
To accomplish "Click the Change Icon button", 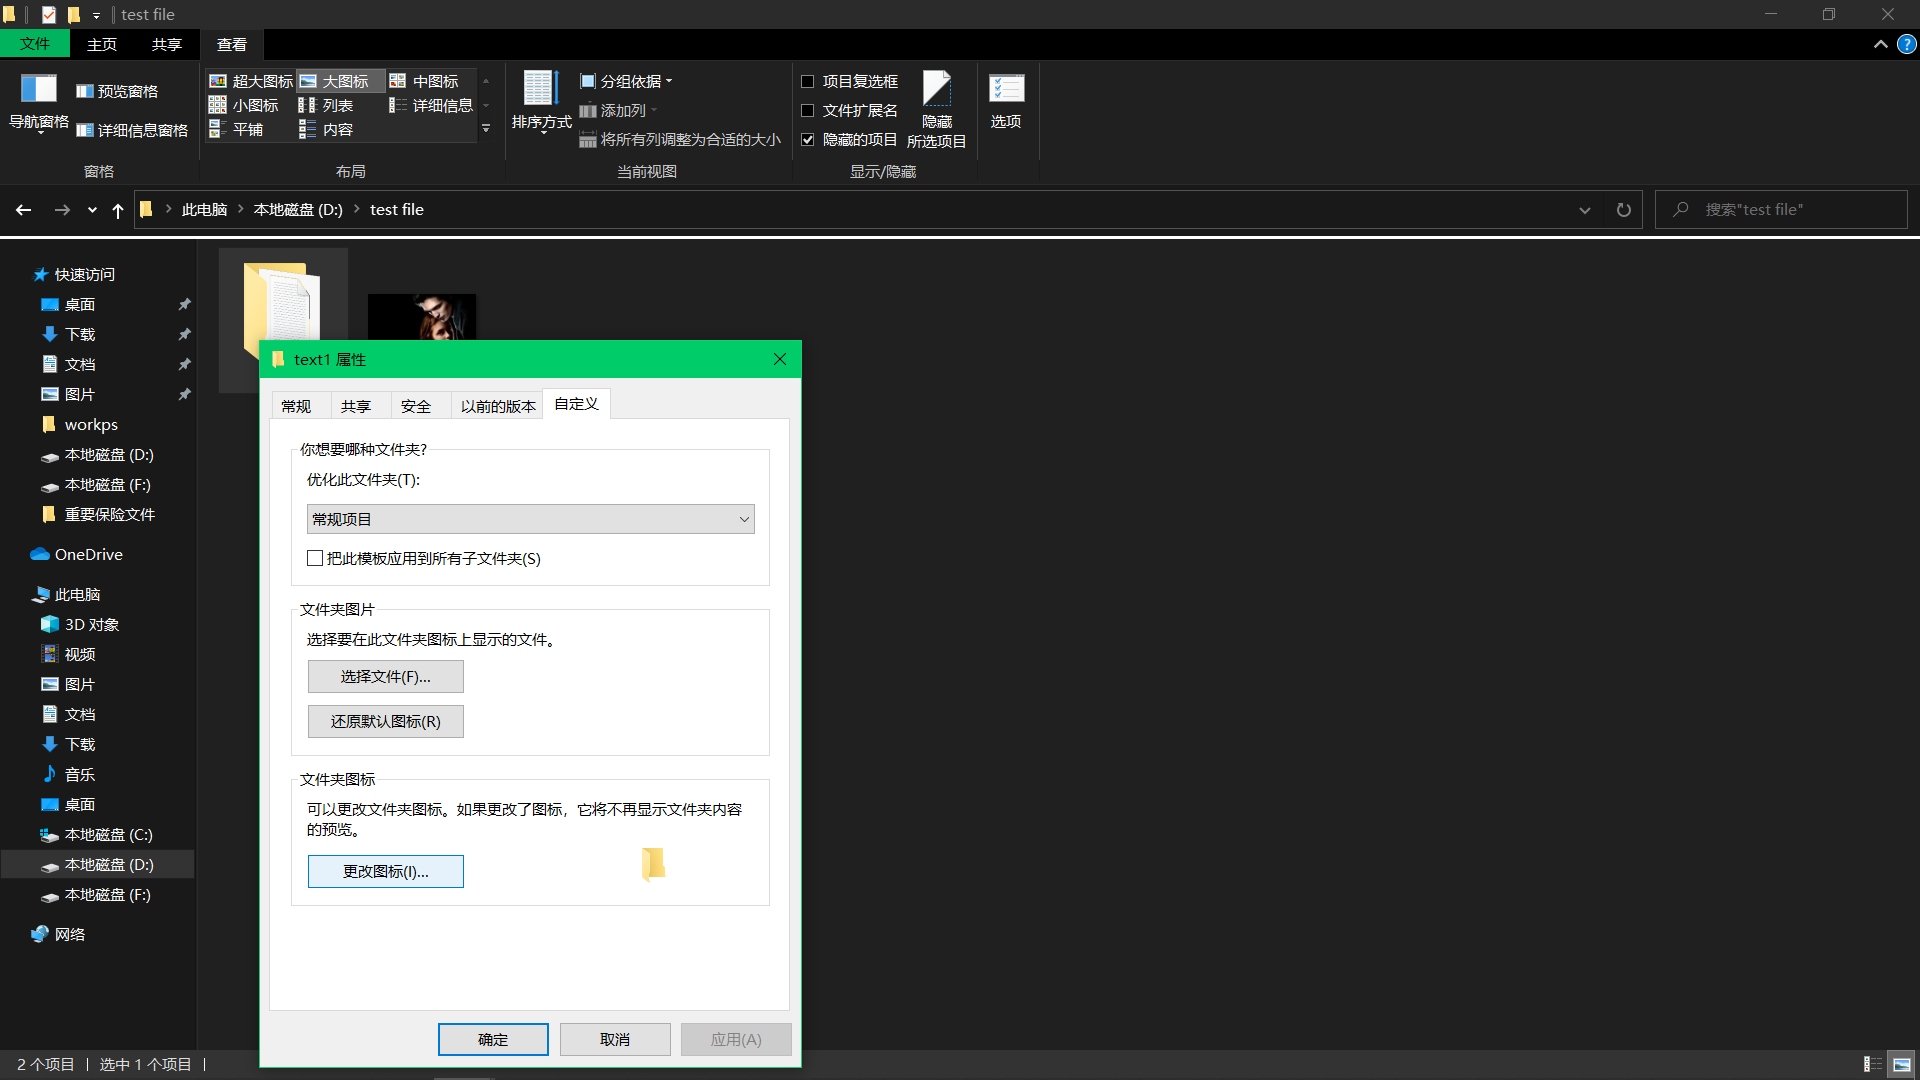I will (385, 871).
